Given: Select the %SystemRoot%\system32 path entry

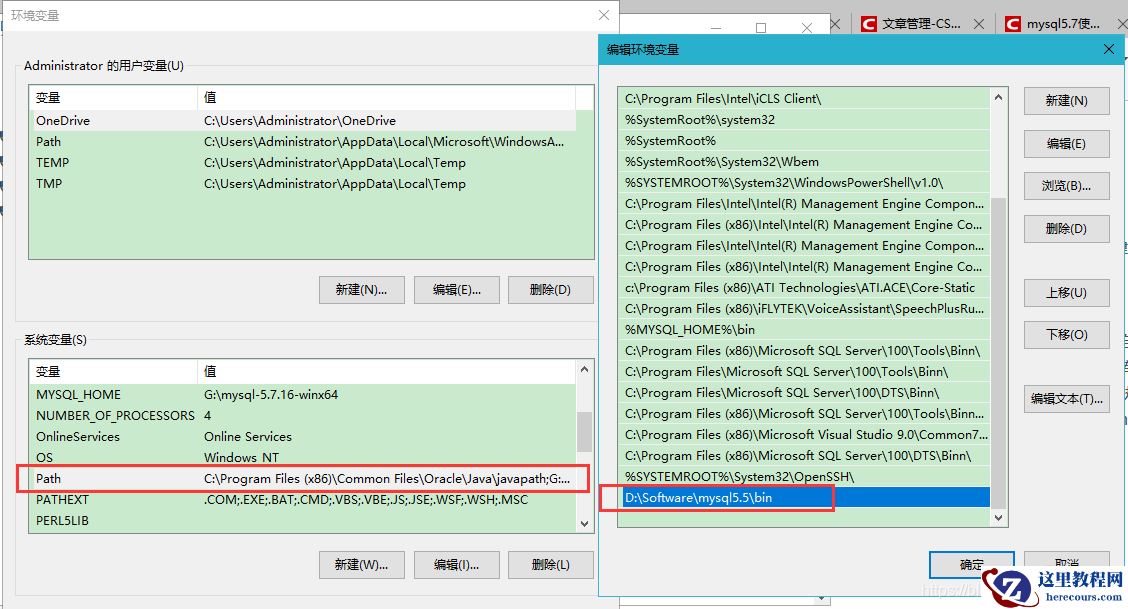Looking at the screenshot, I should pos(804,119).
